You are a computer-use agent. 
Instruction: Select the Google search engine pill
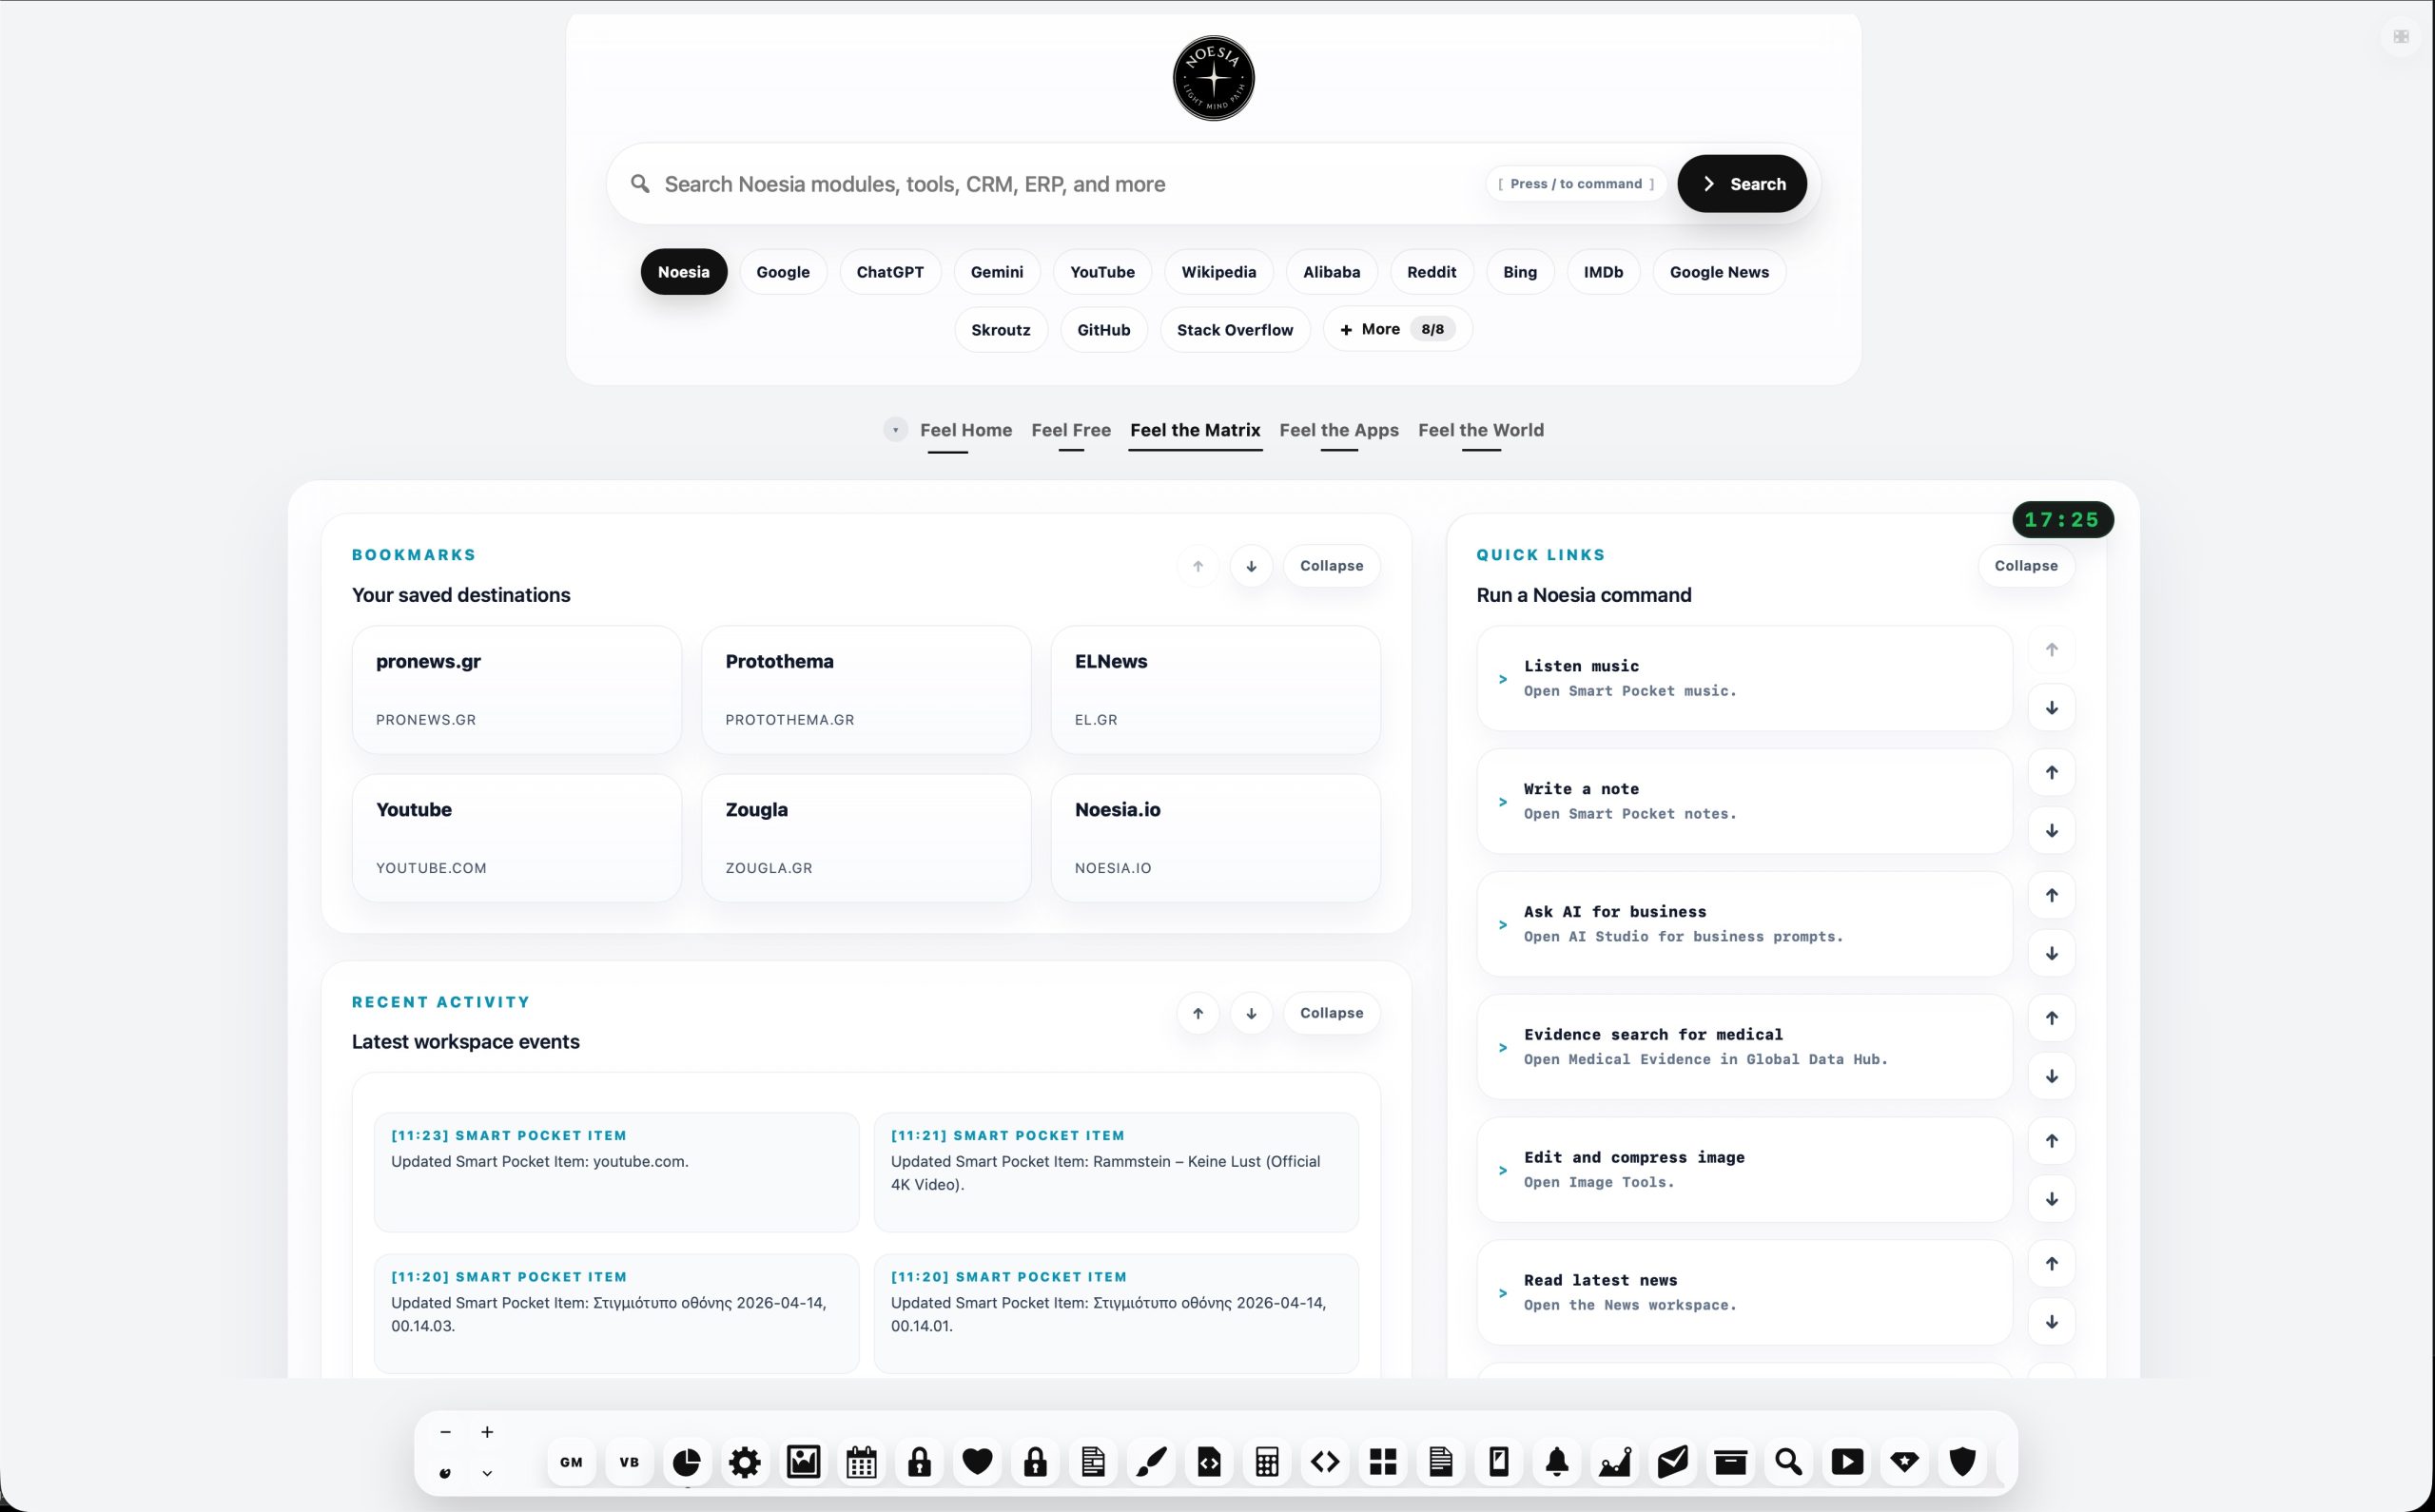tap(783, 272)
